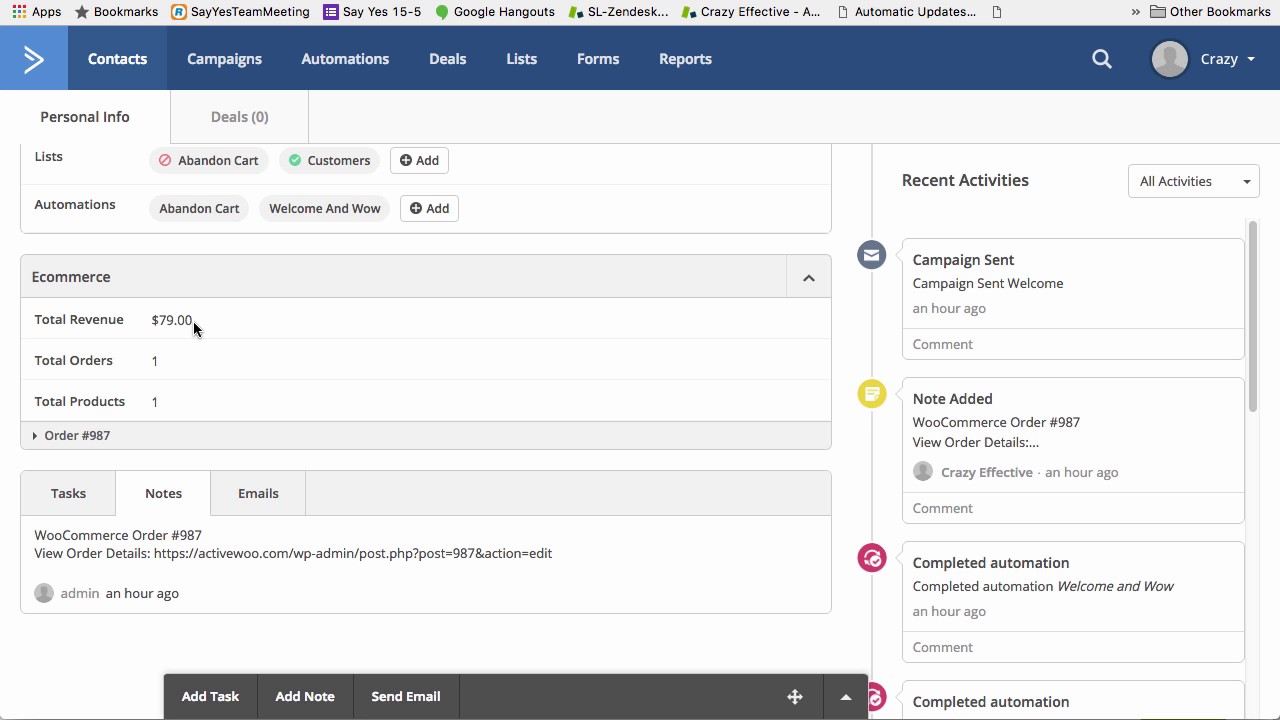Go to Forms menu
Screen dimensions: 1280x720
point(598,59)
